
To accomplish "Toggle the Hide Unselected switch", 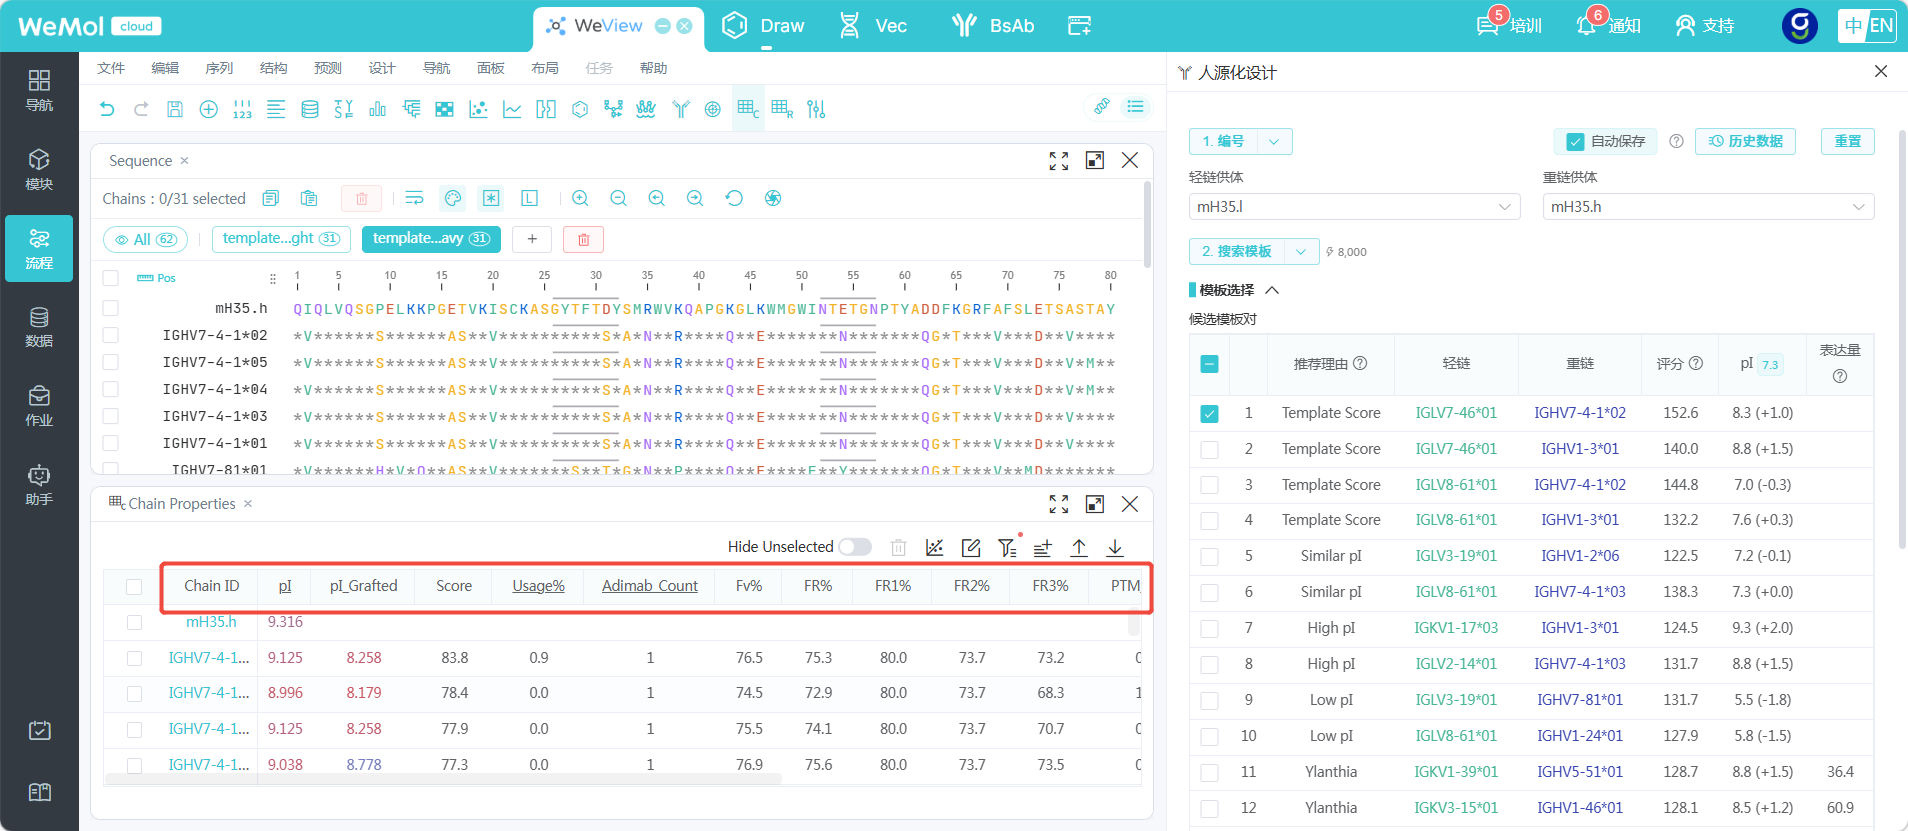I will (x=855, y=546).
